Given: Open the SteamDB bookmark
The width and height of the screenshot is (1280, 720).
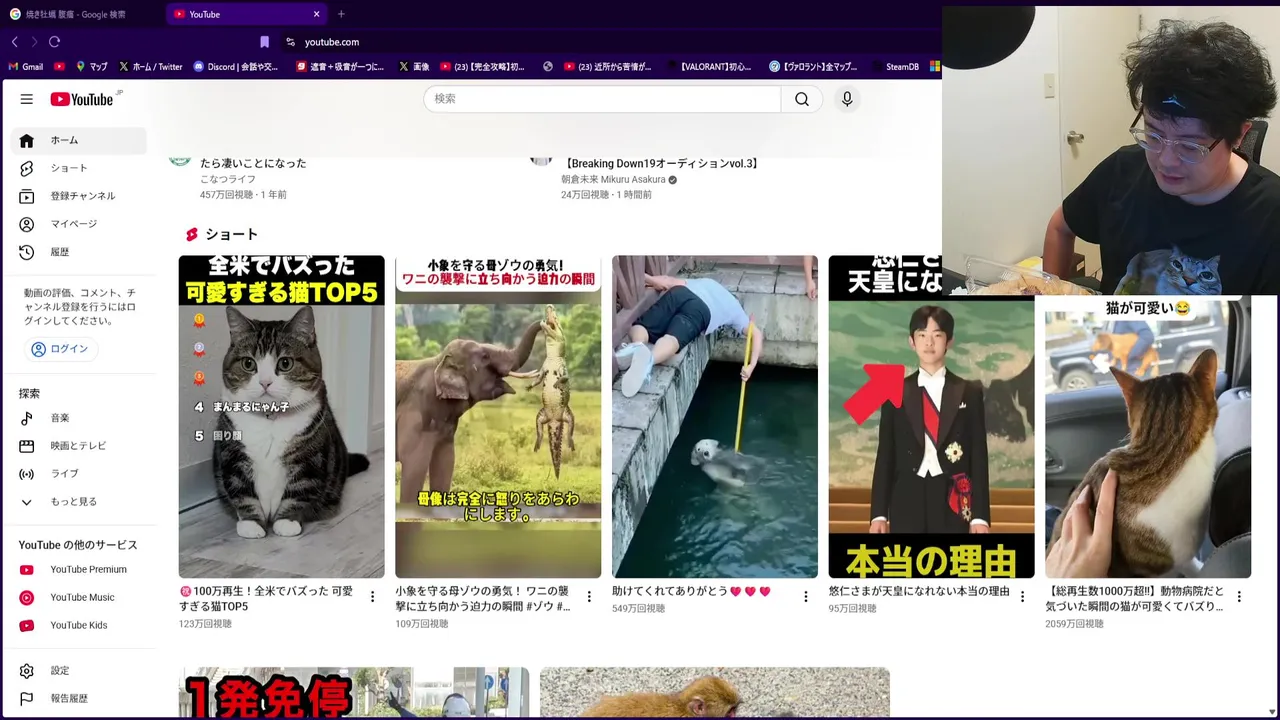Looking at the screenshot, I should [893, 67].
